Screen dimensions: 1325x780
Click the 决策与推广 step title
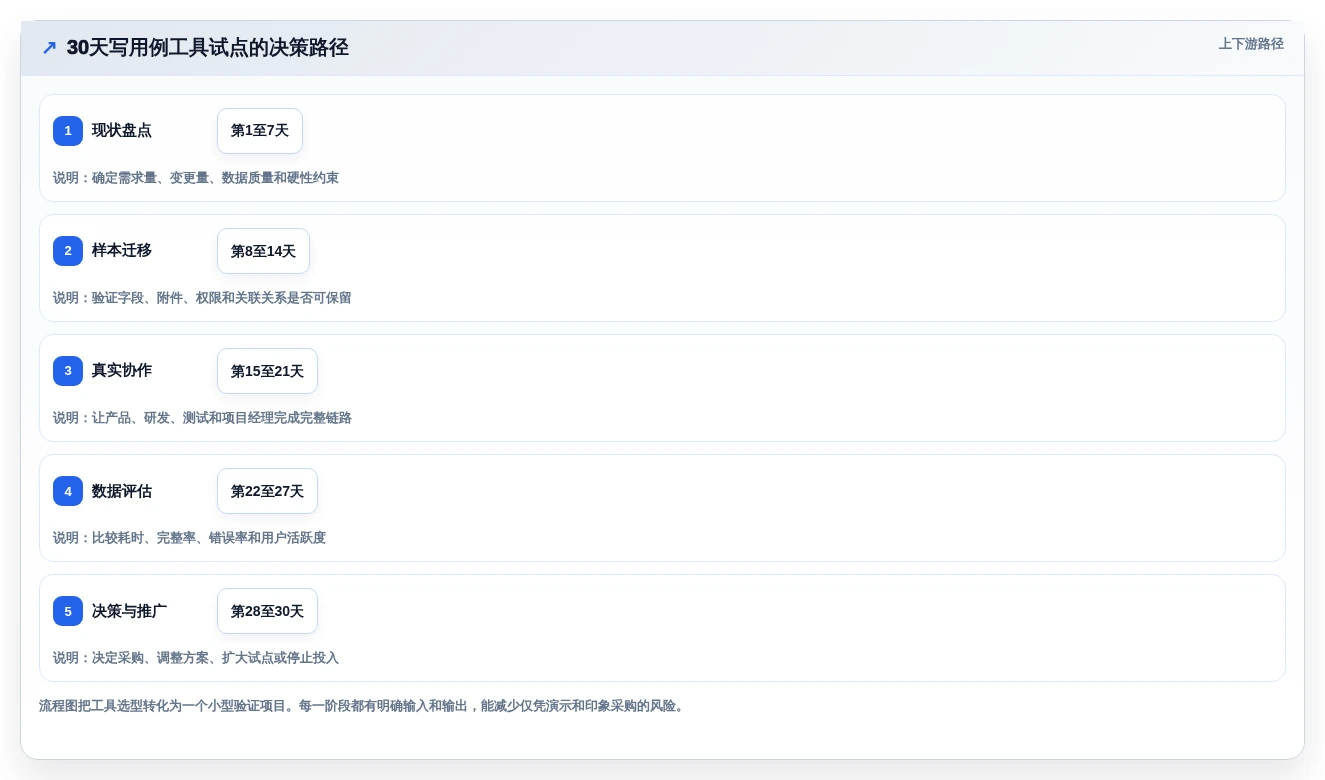129,611
